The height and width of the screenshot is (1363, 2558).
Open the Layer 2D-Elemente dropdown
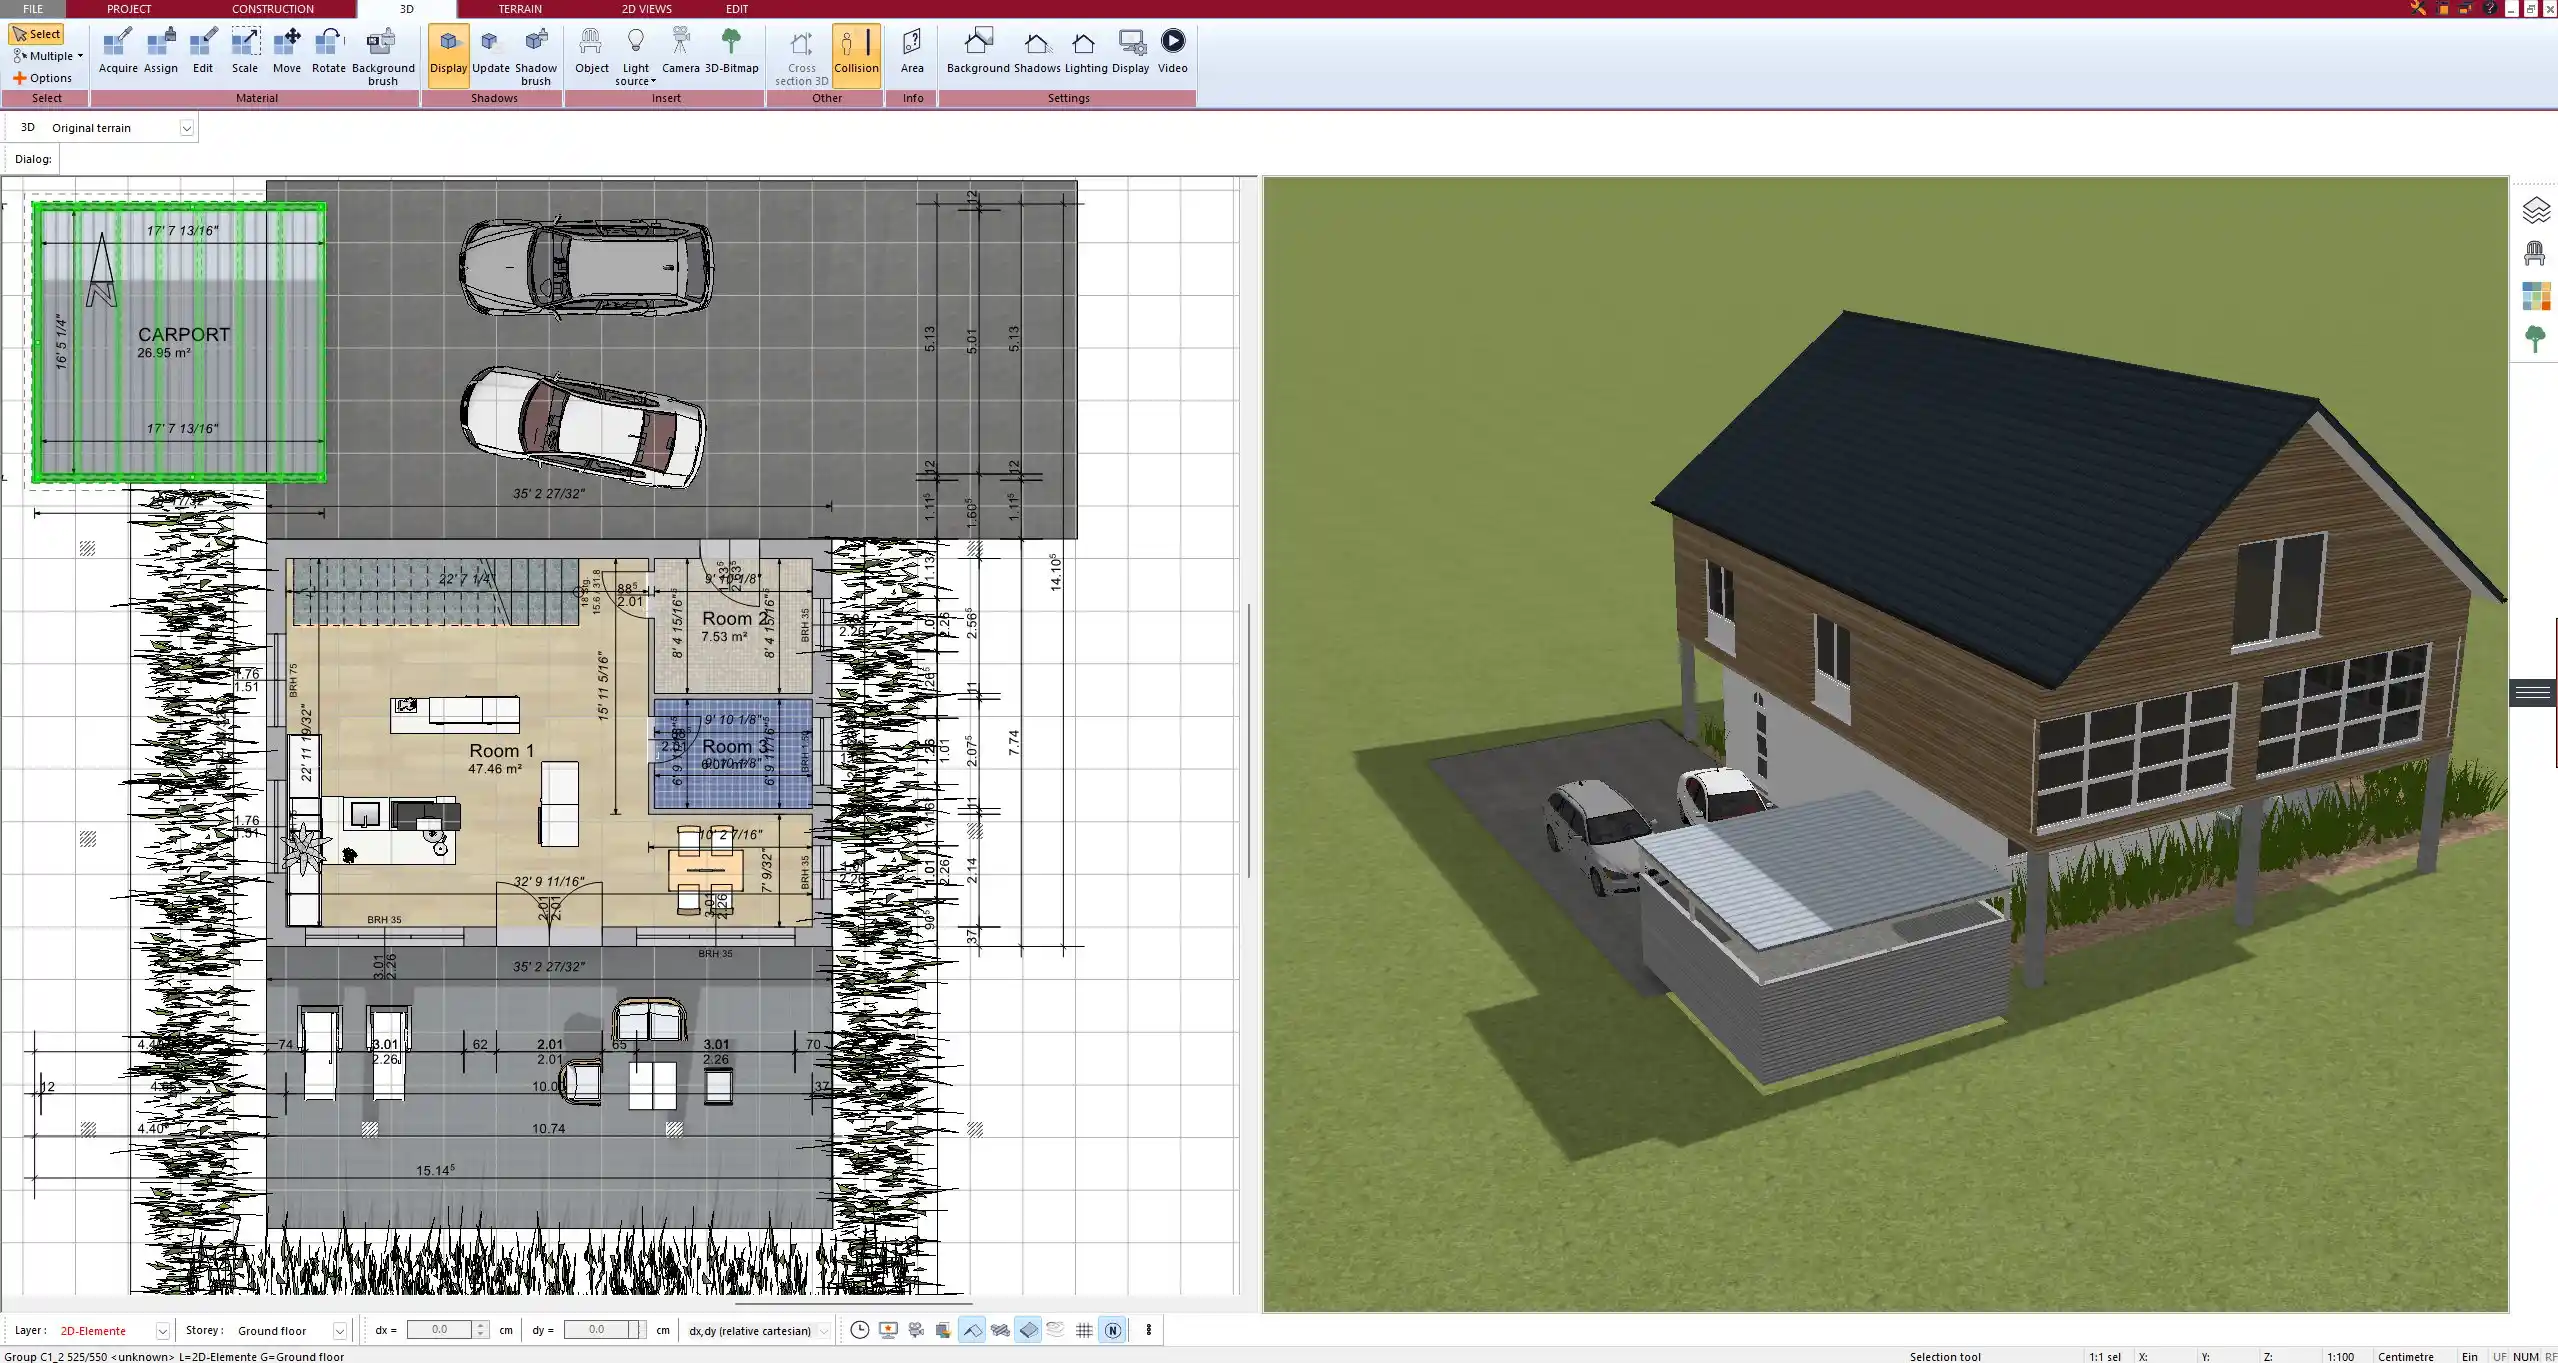[162, 1331]
